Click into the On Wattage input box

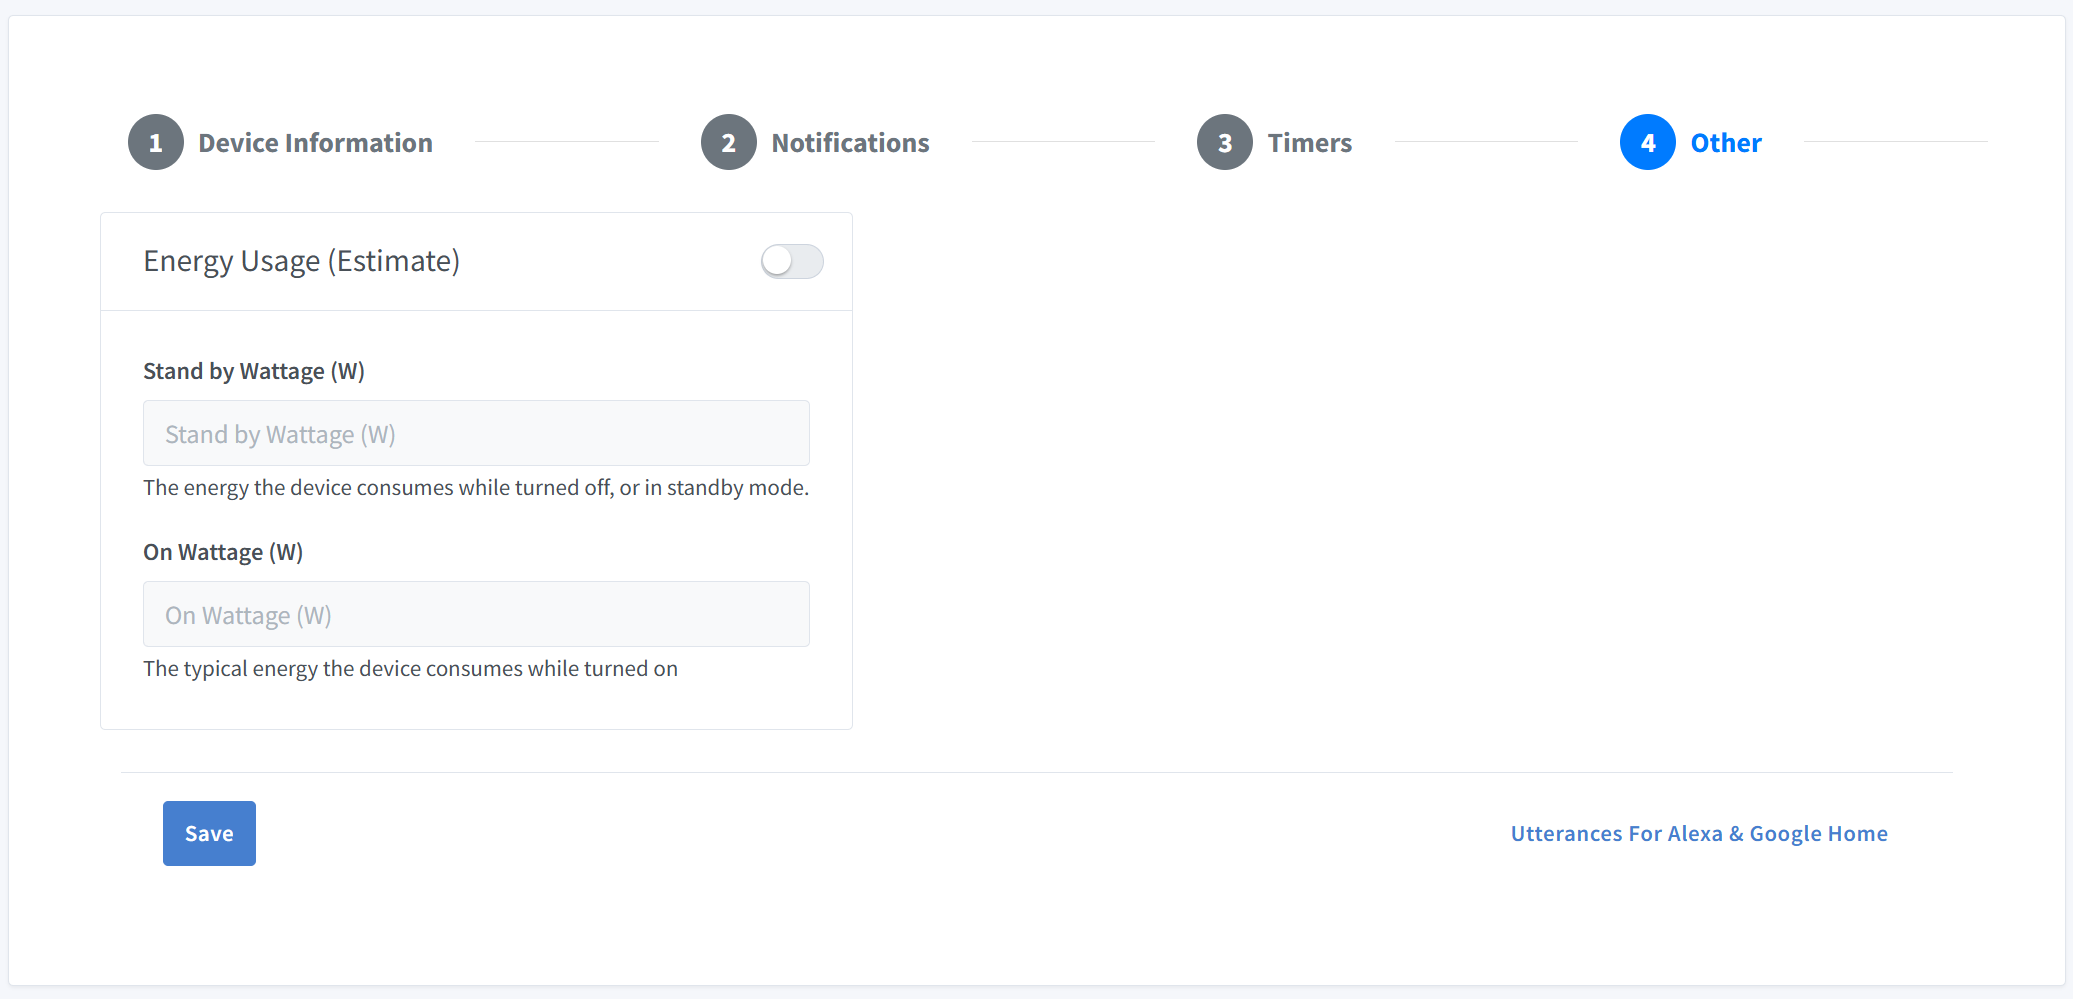coord(476,615)
